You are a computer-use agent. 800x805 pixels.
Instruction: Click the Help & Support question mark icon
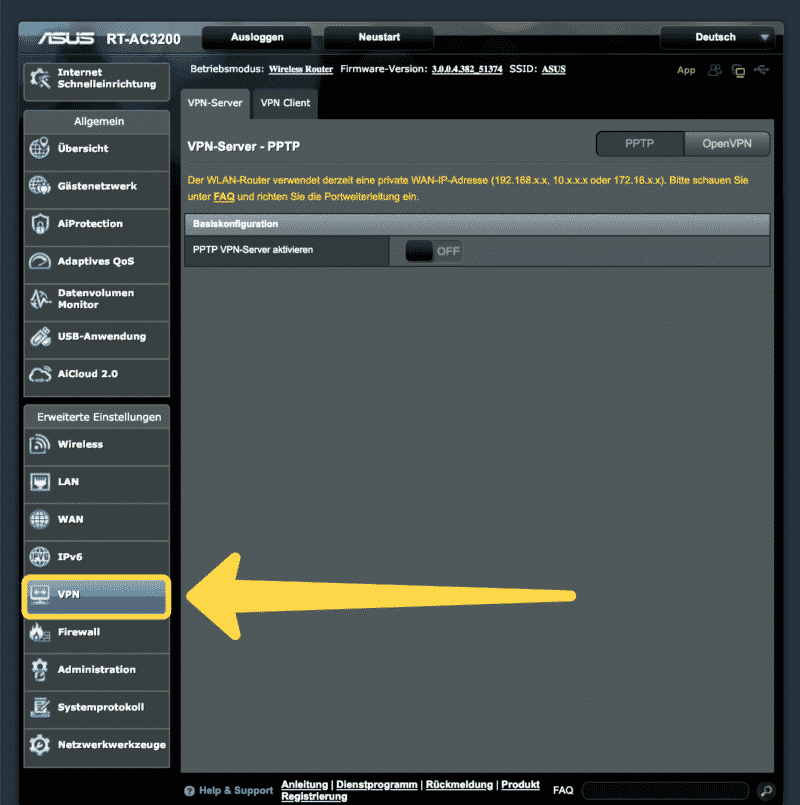tap(189, 791)
